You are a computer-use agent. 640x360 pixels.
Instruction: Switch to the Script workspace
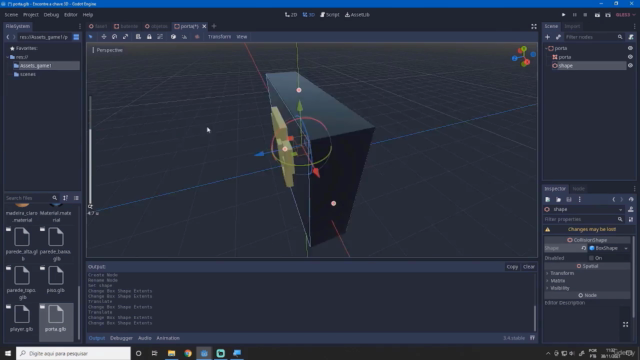click(330, 15)
